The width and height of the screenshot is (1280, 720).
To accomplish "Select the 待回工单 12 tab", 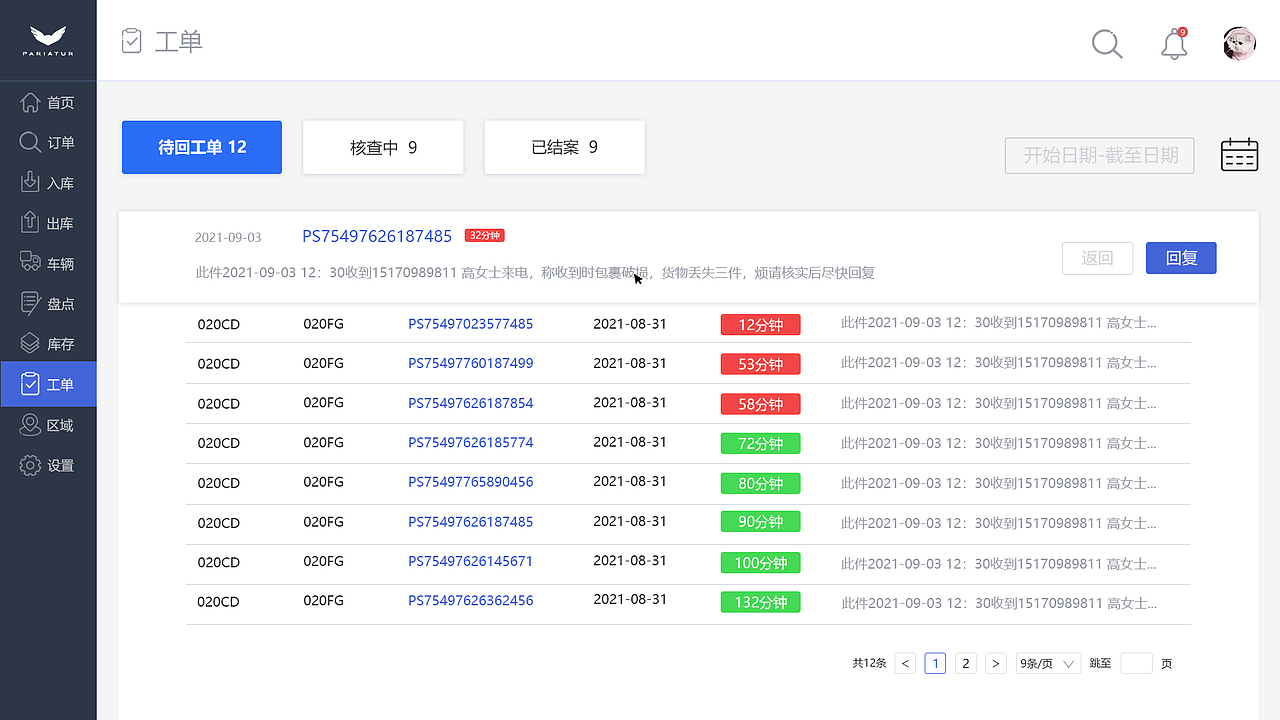I will (201, 146).
